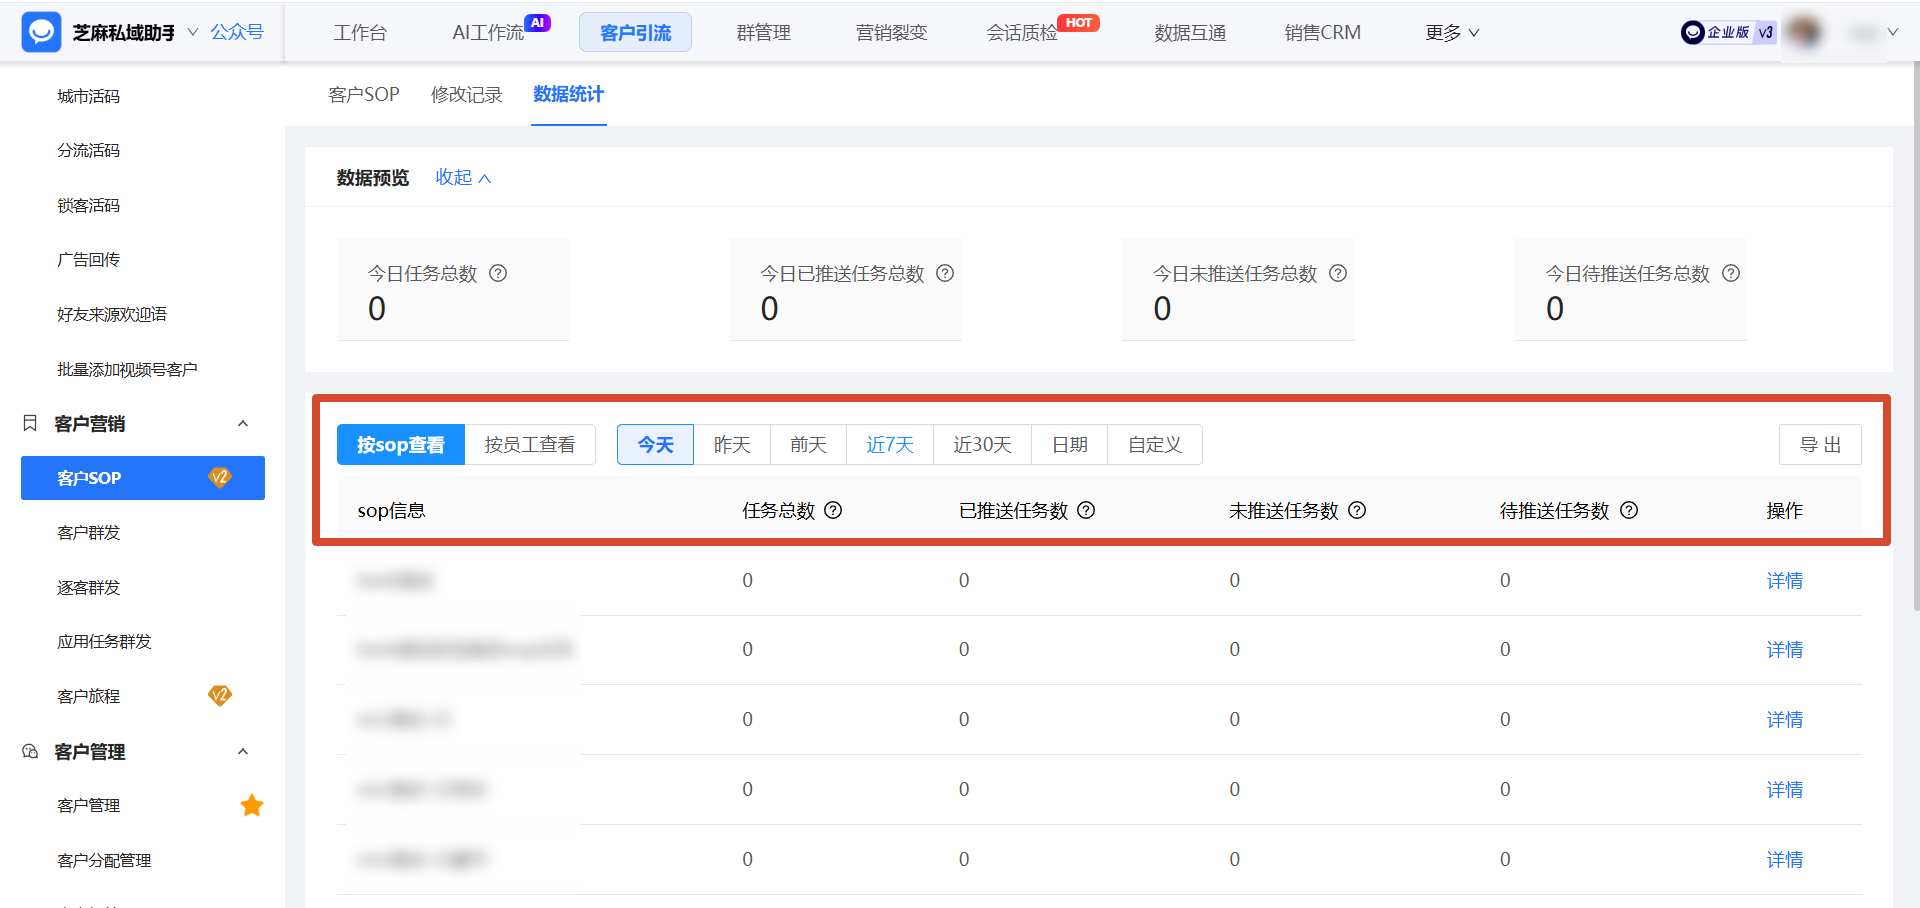Select the 日期 filter option
This screenshot has height=908, width=1920.
tap(1070, 445)
